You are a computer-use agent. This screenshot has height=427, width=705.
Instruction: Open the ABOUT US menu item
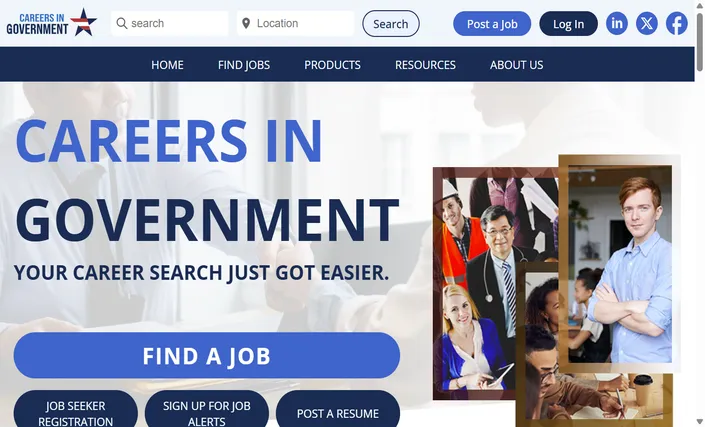(x=517, y=65)
